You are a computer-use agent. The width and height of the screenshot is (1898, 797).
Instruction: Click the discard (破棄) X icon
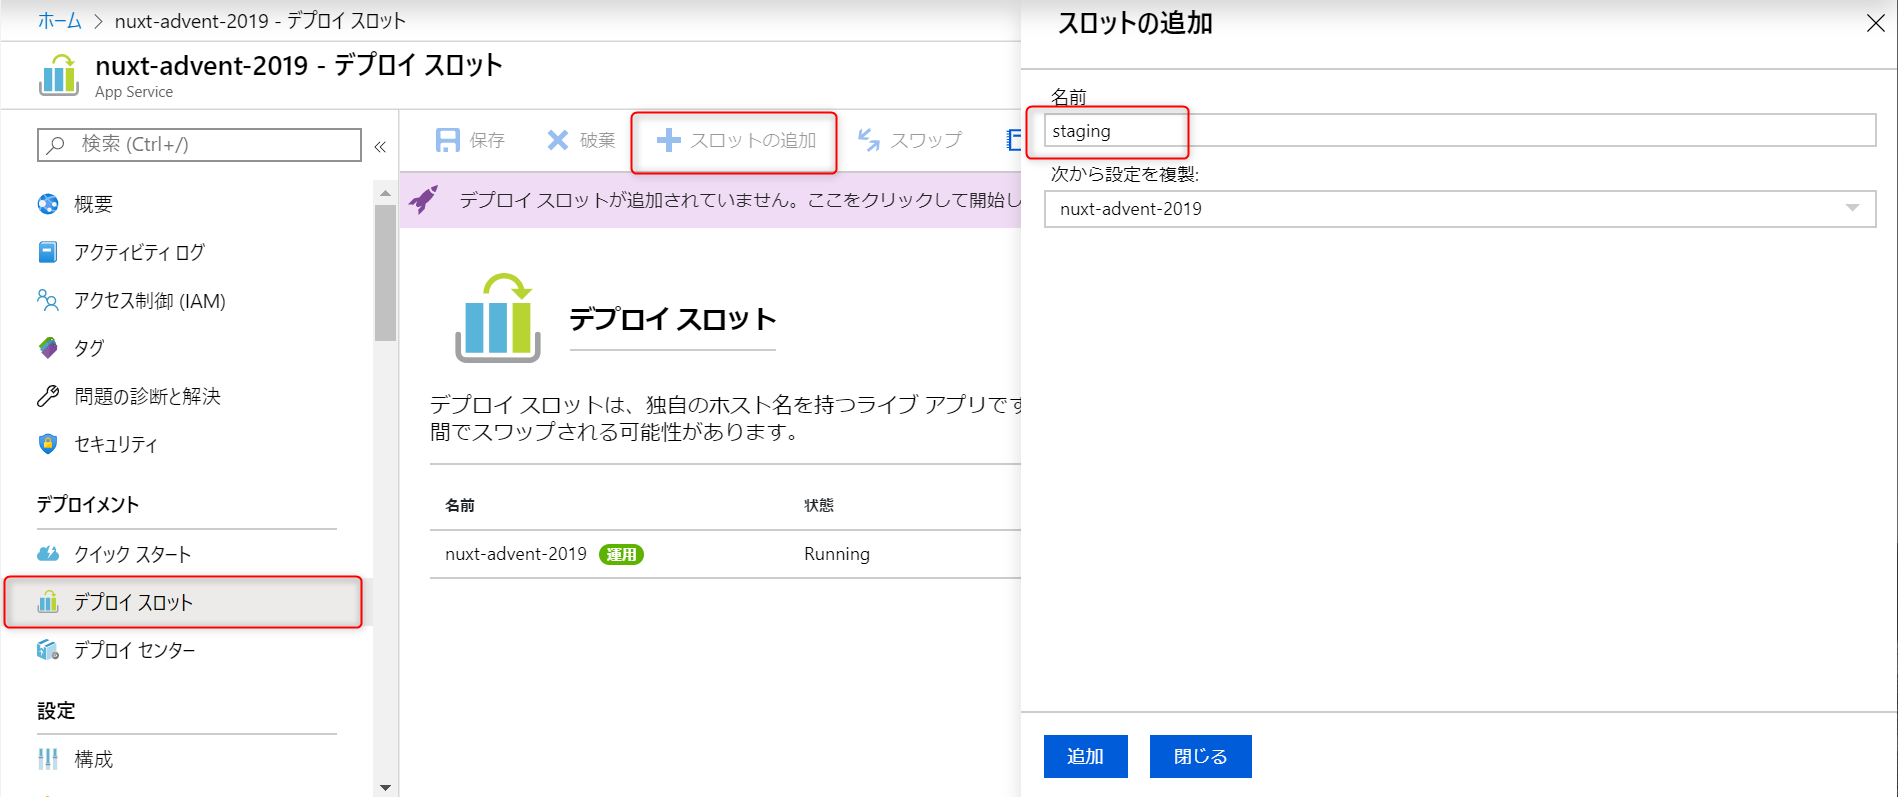click(558, 140)
